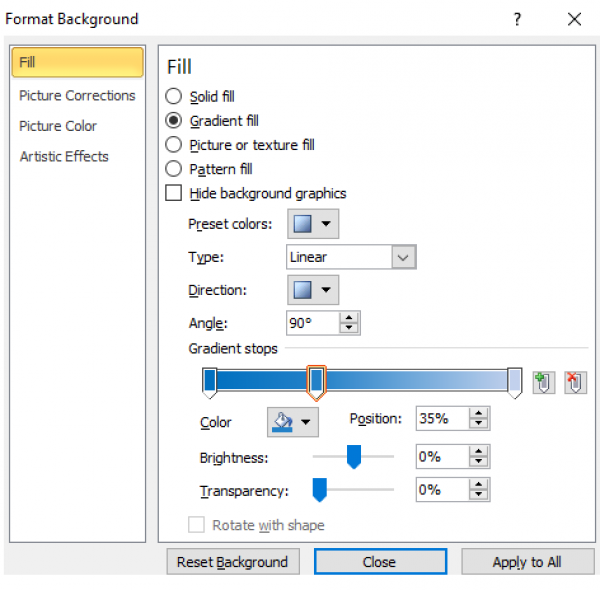
Task: Select the Solid fill option
Action: click(x=174, y=97)
